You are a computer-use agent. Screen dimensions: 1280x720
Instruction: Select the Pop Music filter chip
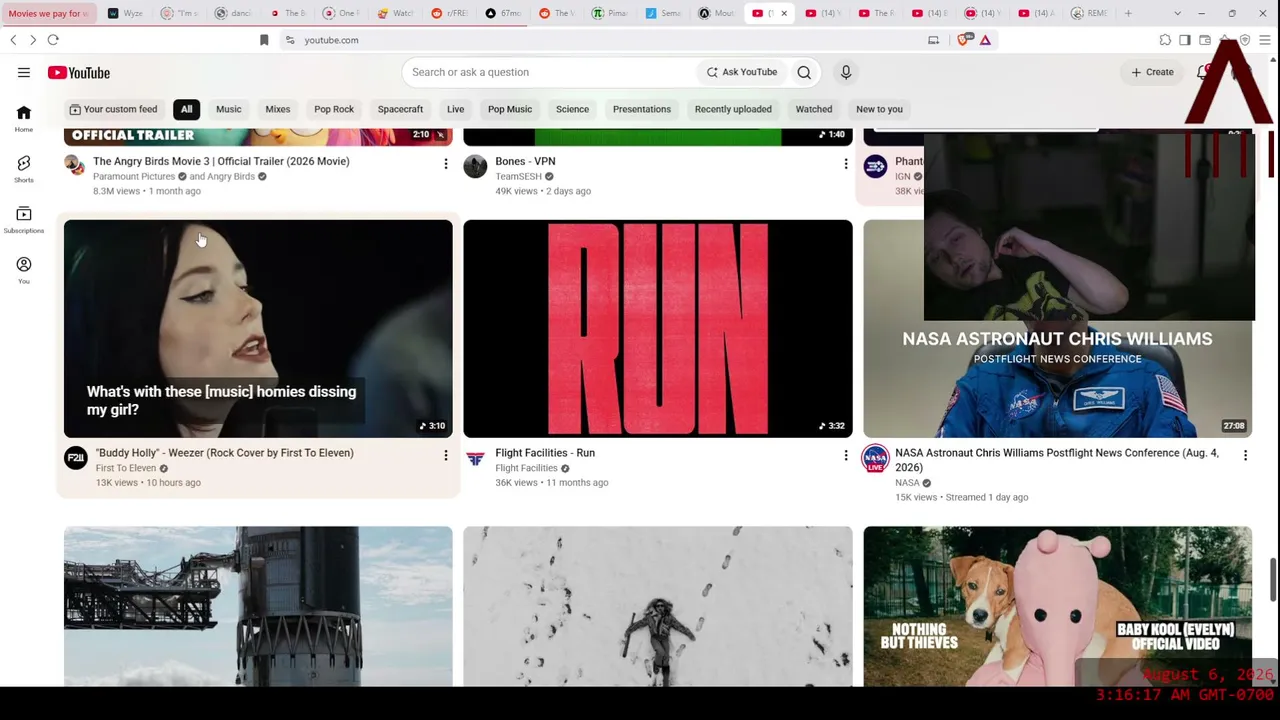[510, 109]
